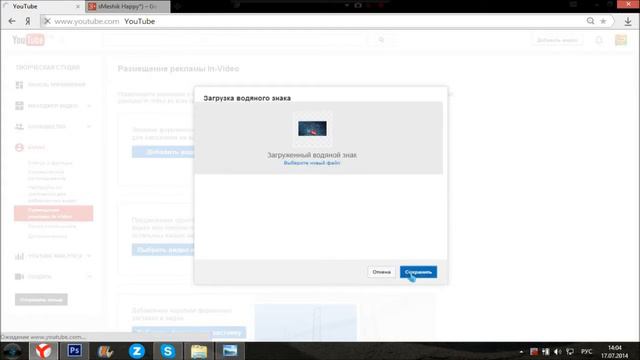The height and width of the screenshot is (360, 640).
Task: Open the YouTube notifications bell
Action: [599, 40]
